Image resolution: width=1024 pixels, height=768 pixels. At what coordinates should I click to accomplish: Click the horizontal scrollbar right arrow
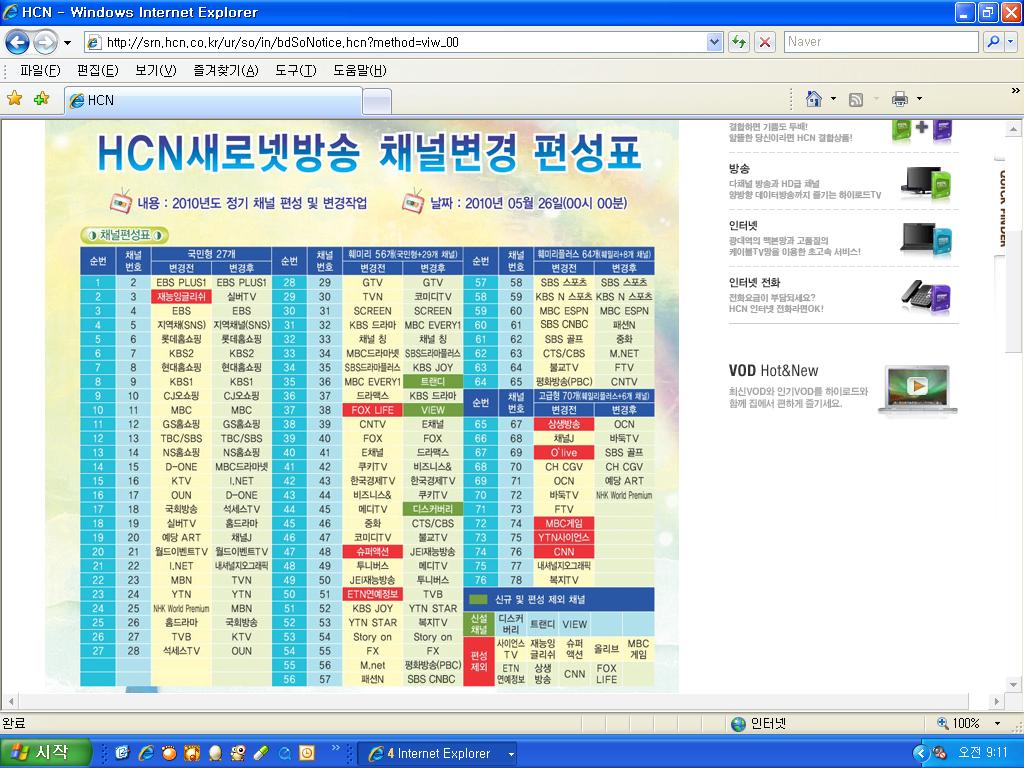pos(997,702)
